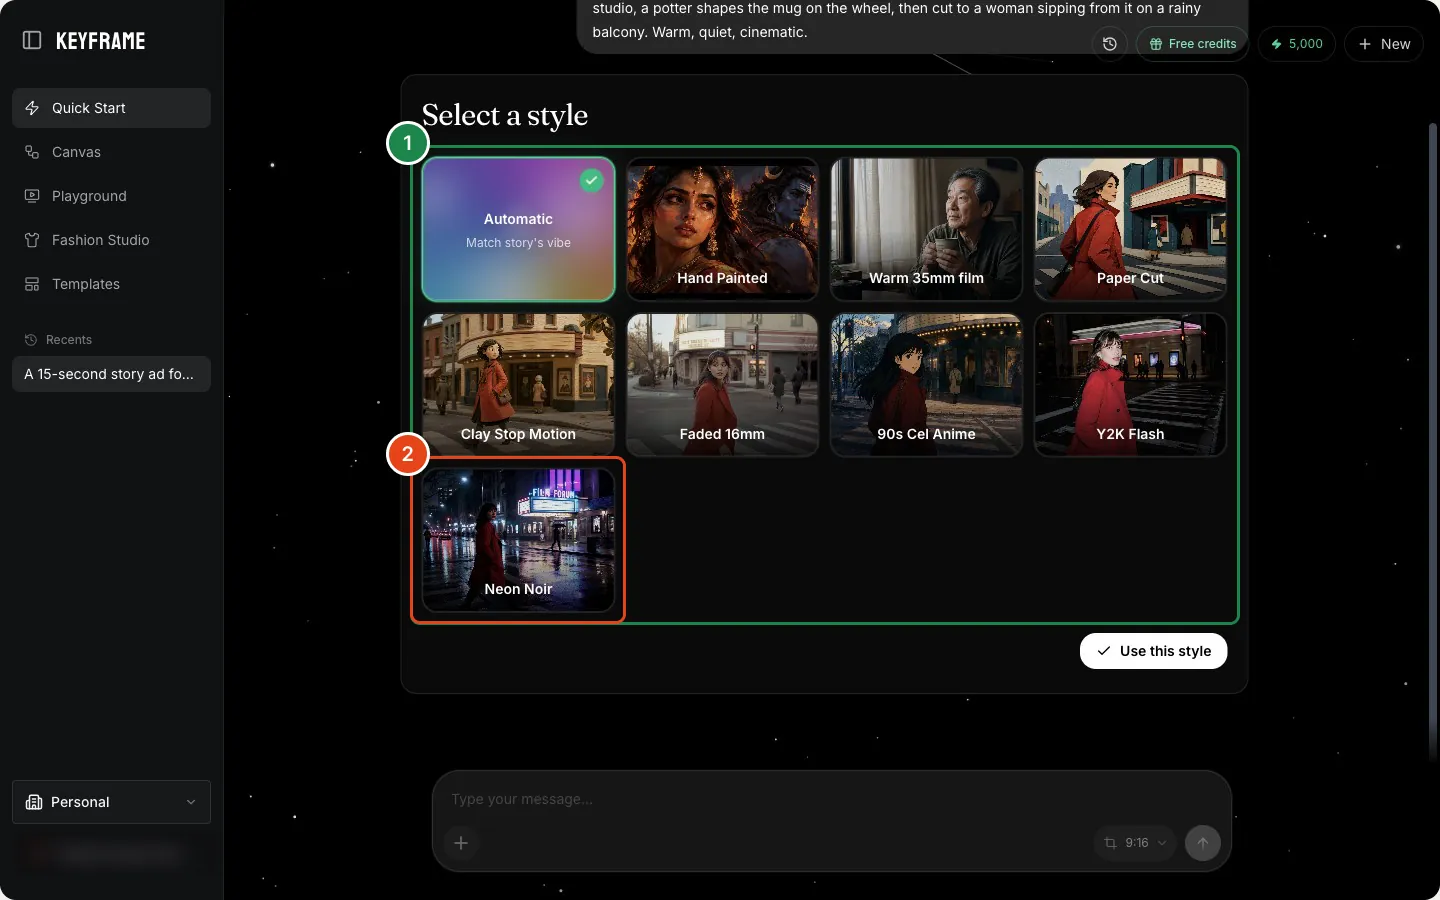Pick the Paper Cut style
The width and height of the screenshot is (1440, 900).
click(x=1130, y=229)
